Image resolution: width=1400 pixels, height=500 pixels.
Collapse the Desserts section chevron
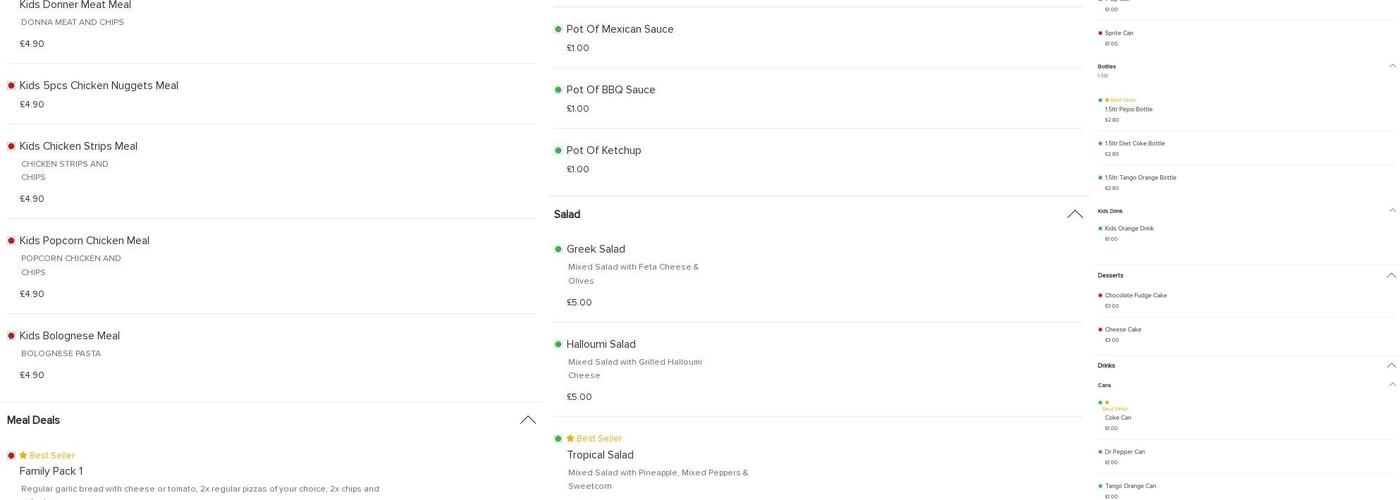tap(1391, 275)
